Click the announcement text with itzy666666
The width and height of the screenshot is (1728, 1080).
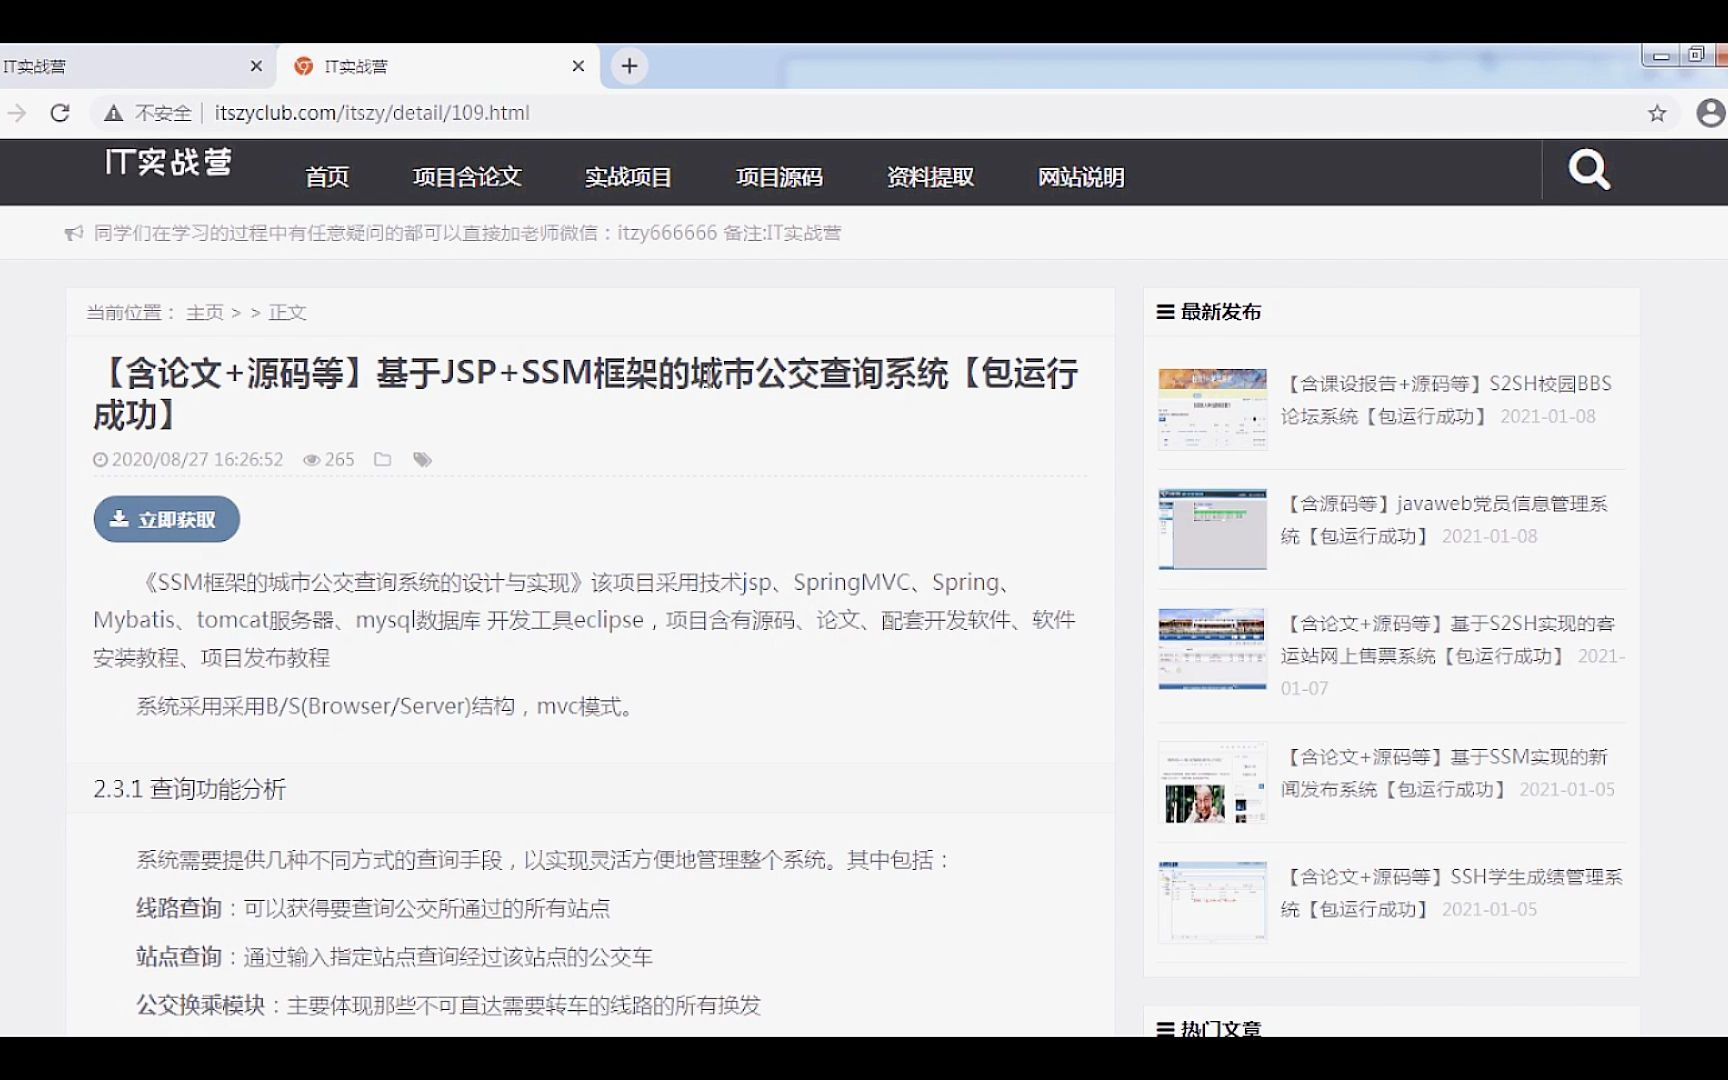pyautogui.click(x=467, y=233)
